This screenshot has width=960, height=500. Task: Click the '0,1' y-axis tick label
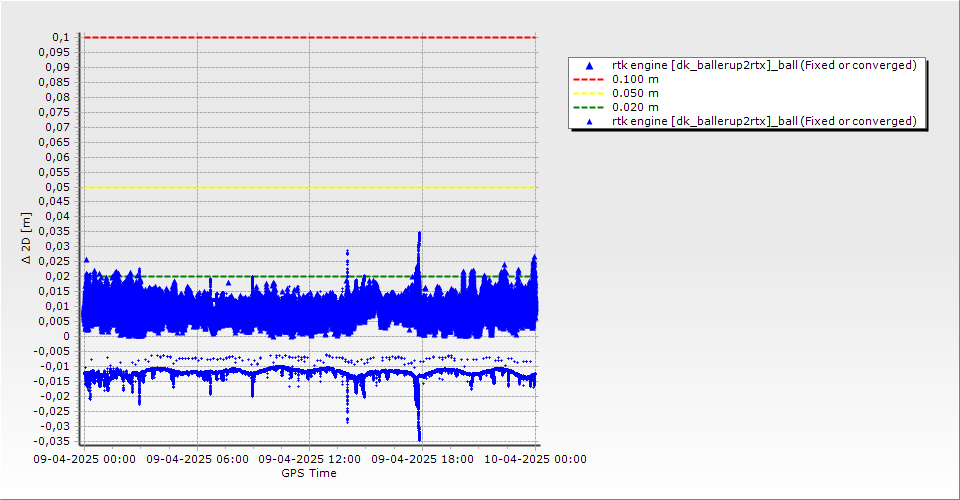[61, 37]
